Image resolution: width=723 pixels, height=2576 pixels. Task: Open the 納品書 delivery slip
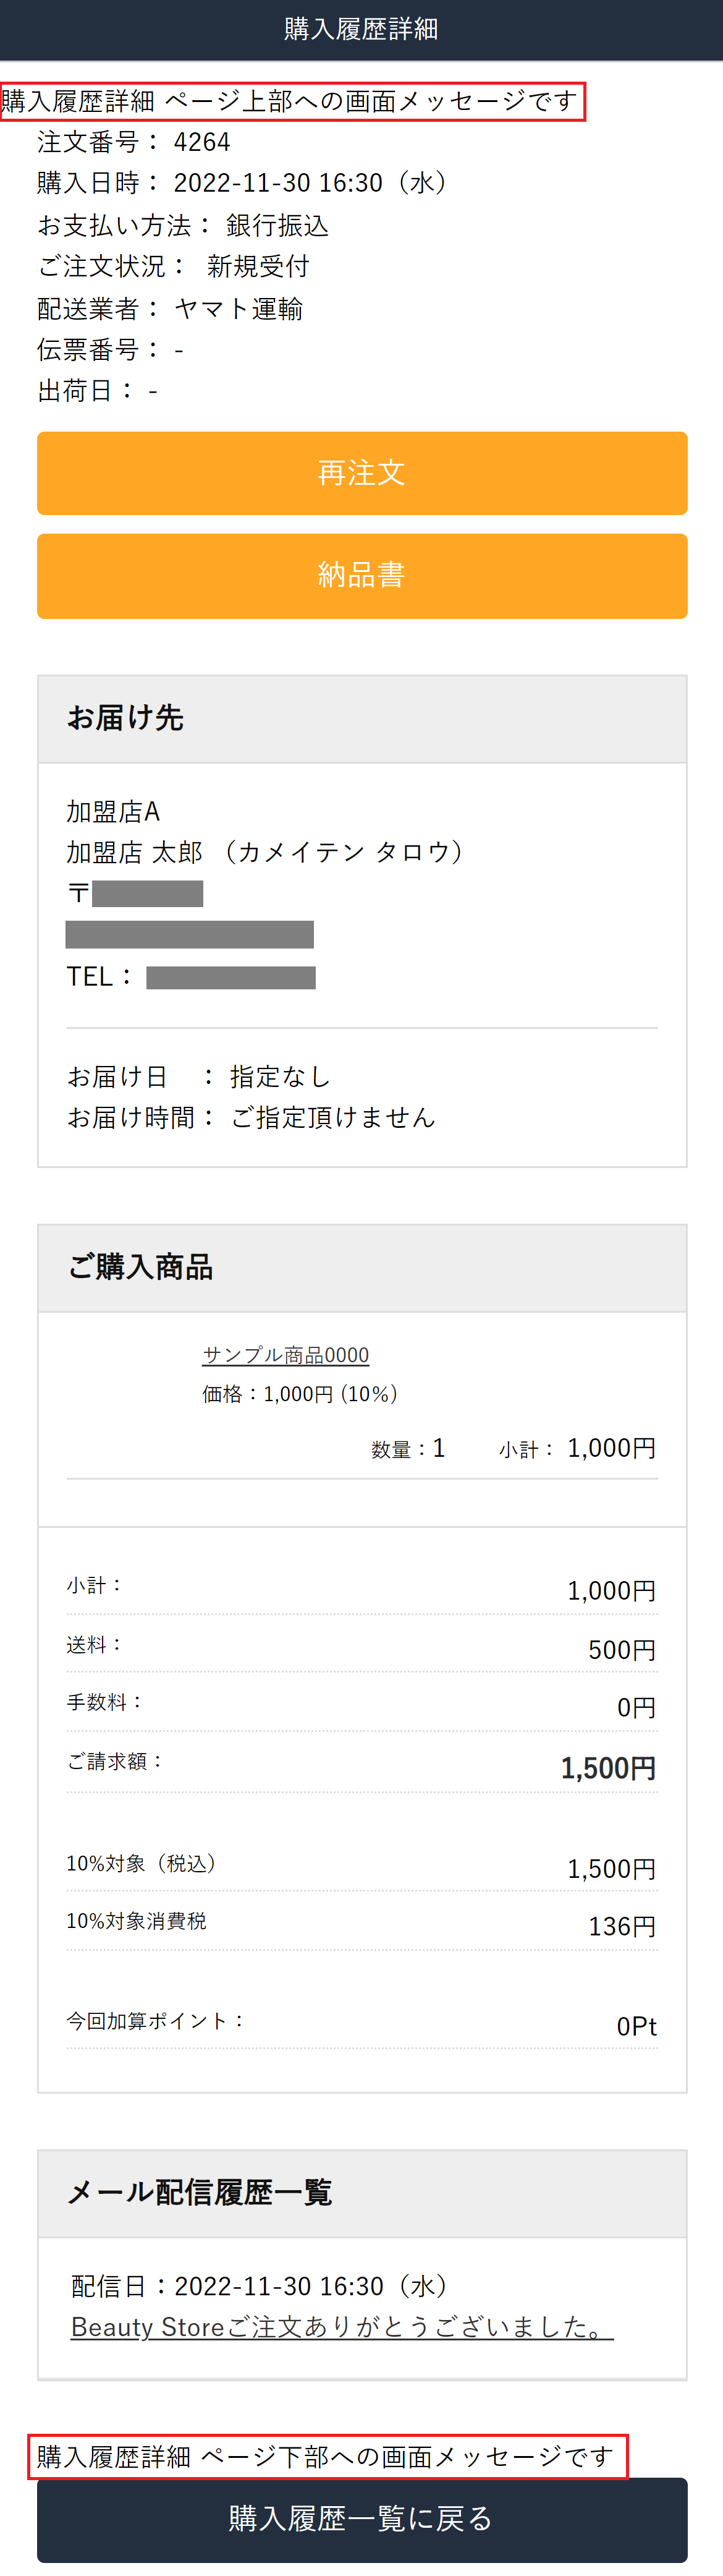tap(361, 575)
